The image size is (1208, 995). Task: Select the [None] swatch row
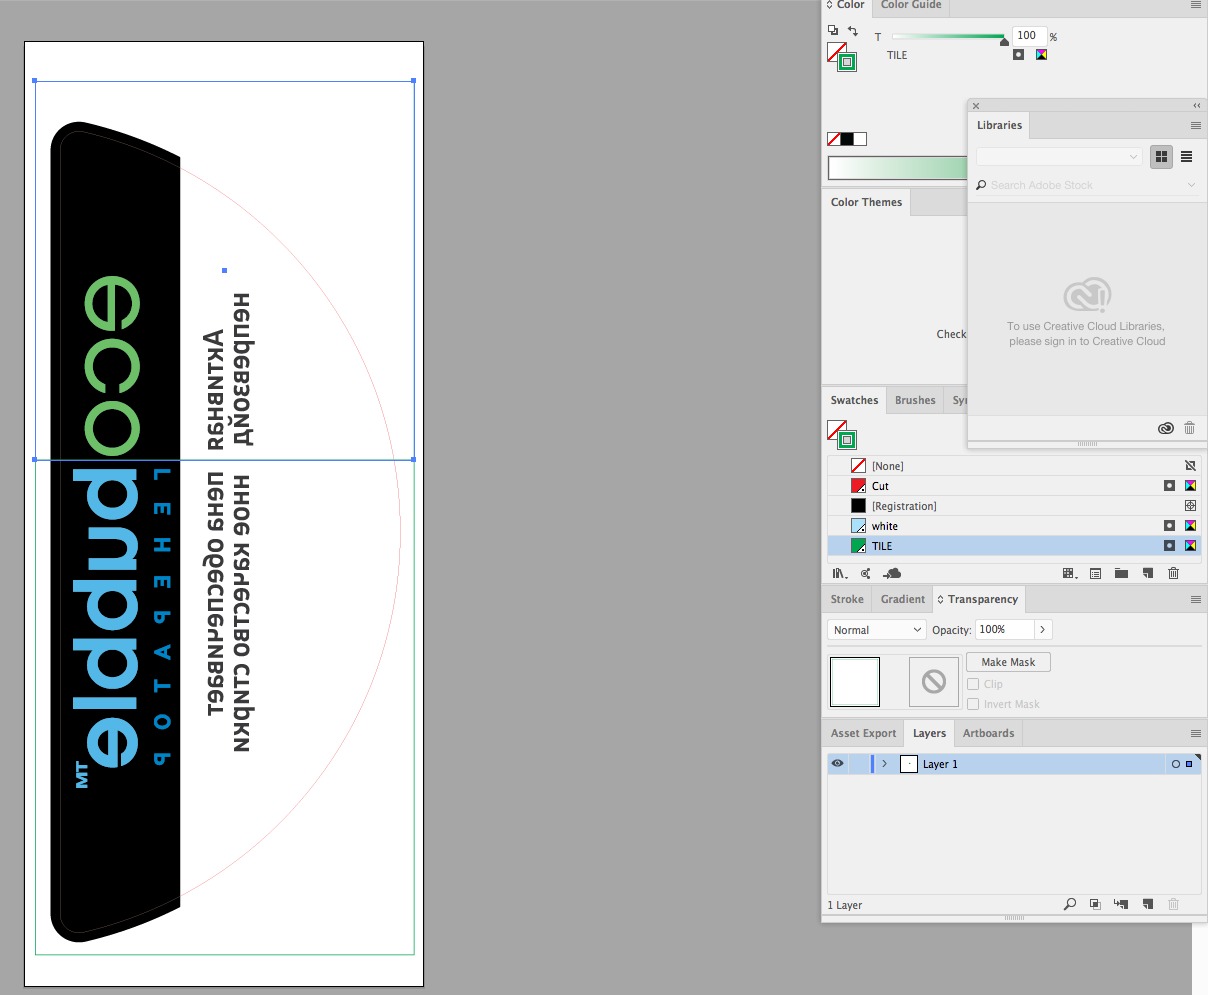[x=1014, y=466]
